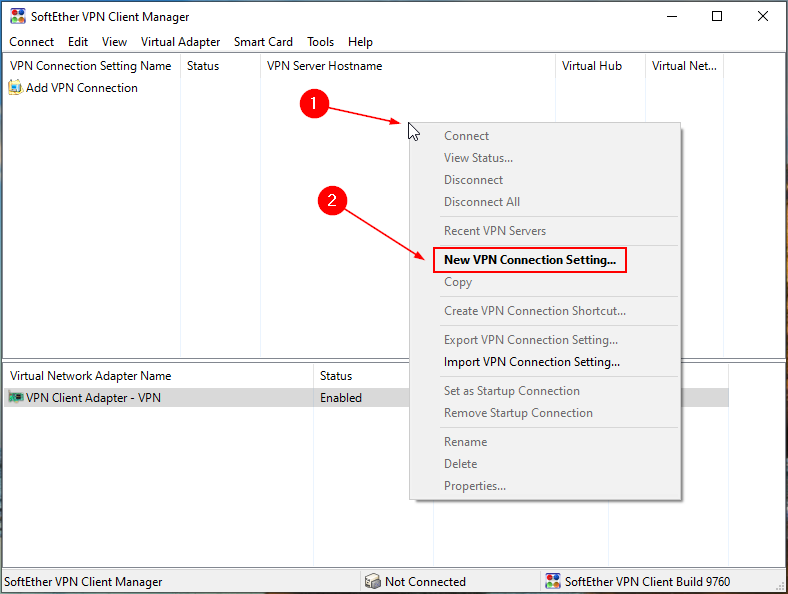Click the SoftEther app icon in title bar
The height and width of the screenshot is (594, 788).
point(18,16)
